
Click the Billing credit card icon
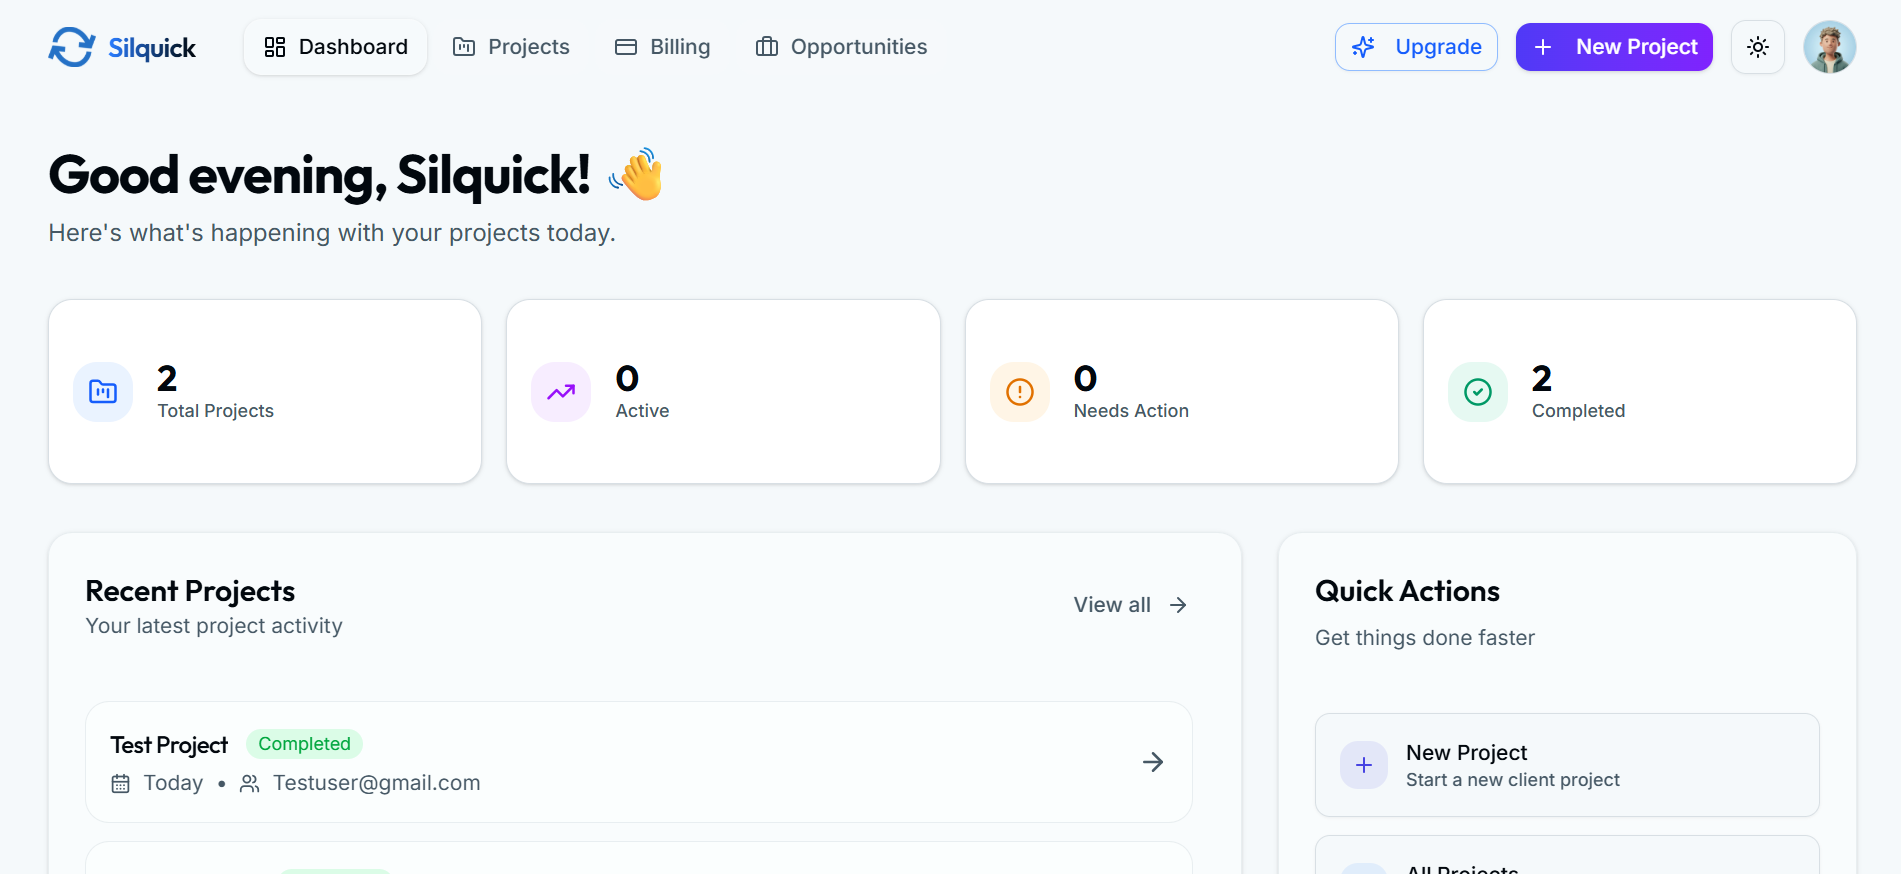pyautogui.click(x=625, y=46)
